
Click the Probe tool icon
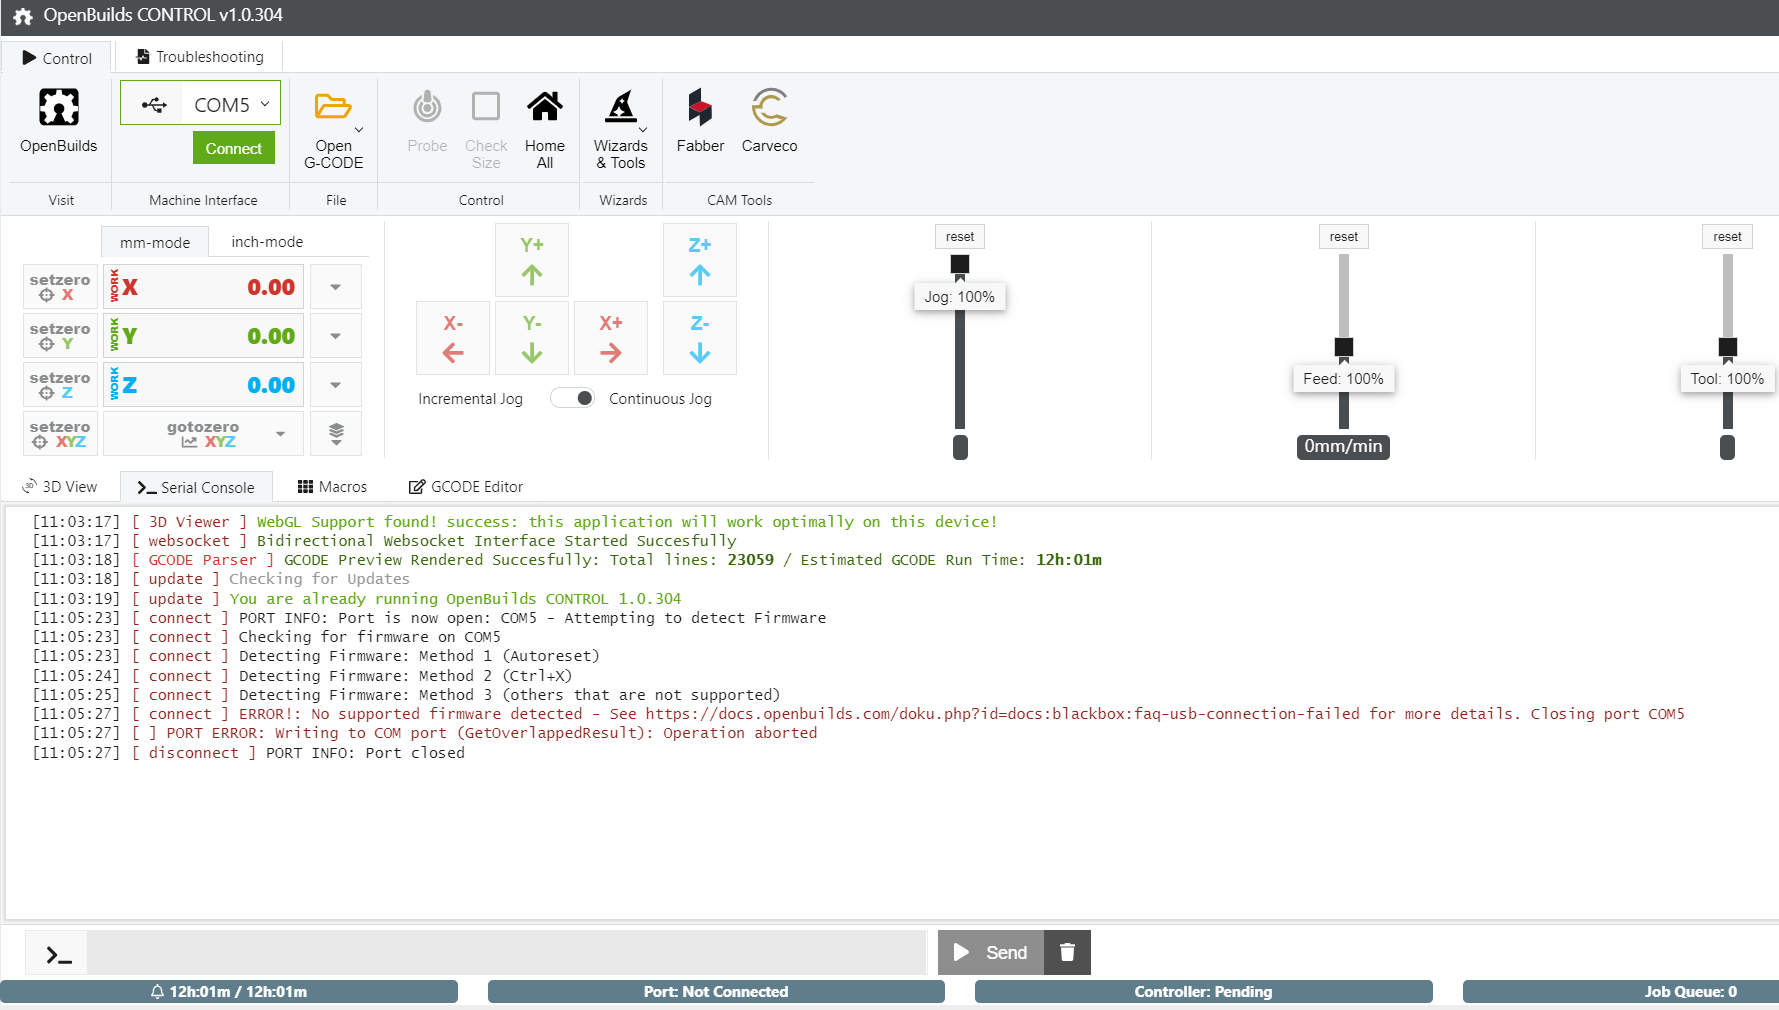[x=427, y=106]
